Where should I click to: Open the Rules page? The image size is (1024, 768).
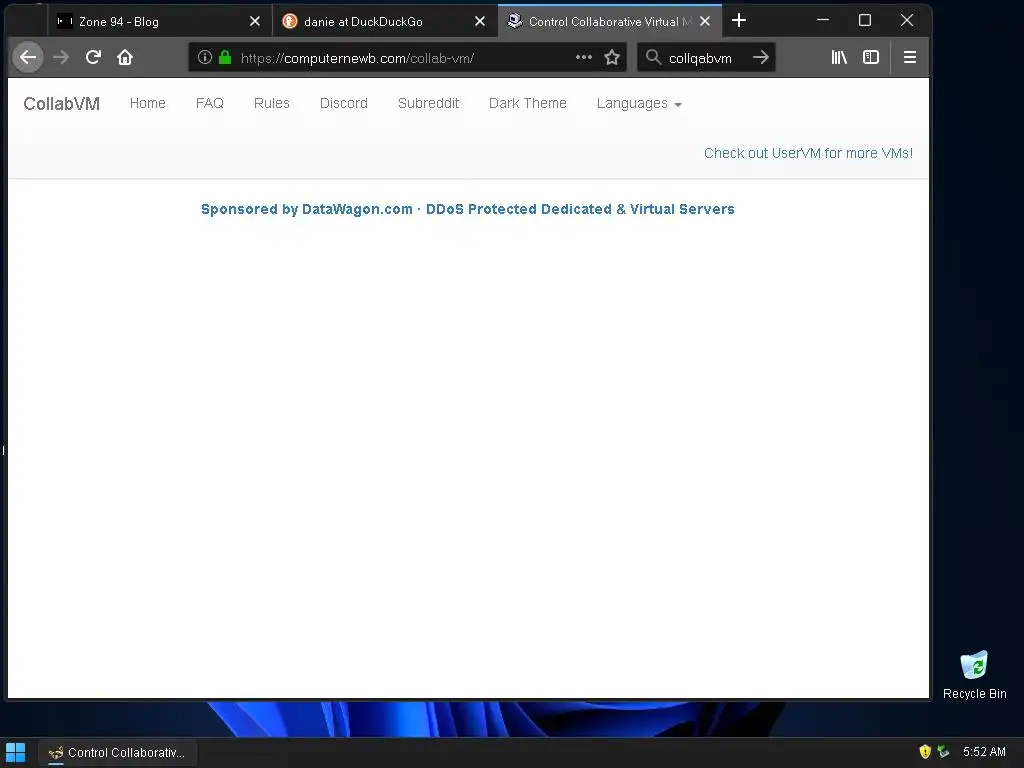(272, 103)
